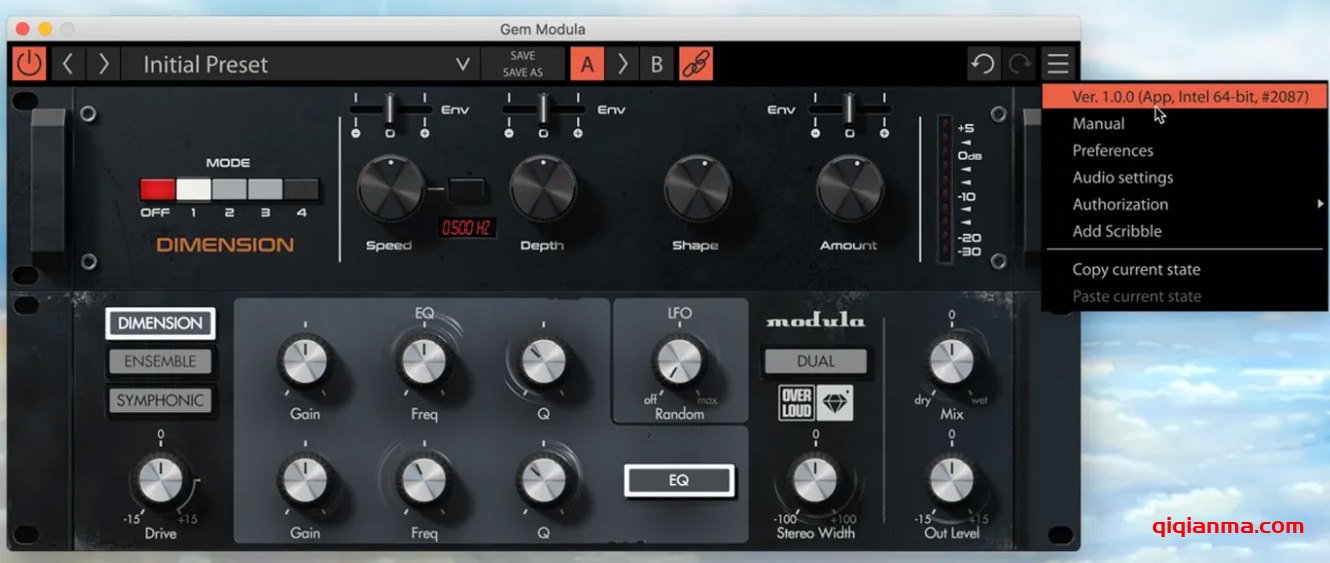Toggle the DUAL button
The width and height of the screenshot is (1330, 563).
coord(815,361)
